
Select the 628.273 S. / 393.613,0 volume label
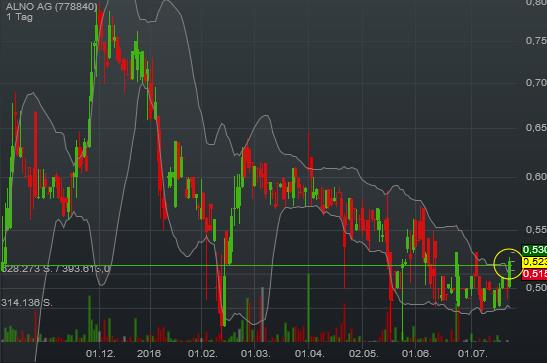(56, 269)
